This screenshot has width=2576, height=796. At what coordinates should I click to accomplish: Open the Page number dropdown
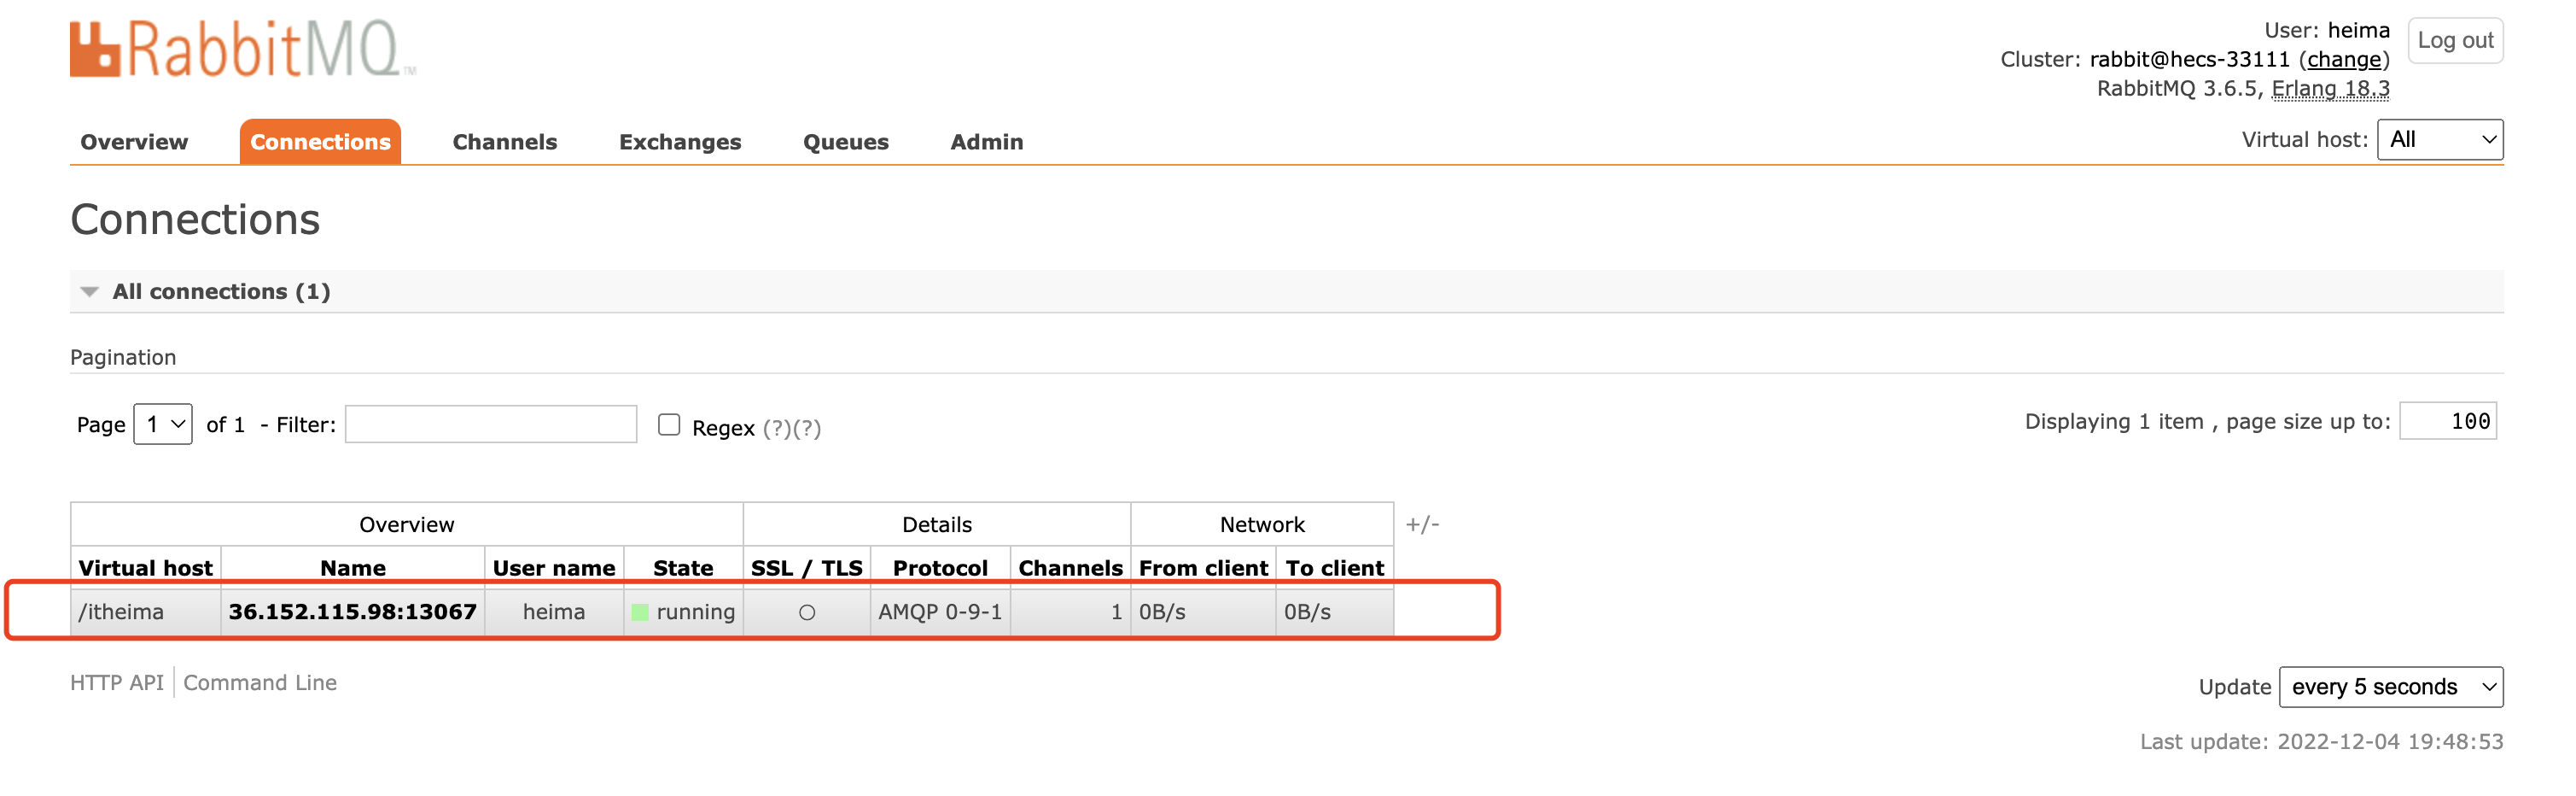(x=163, y=425)
